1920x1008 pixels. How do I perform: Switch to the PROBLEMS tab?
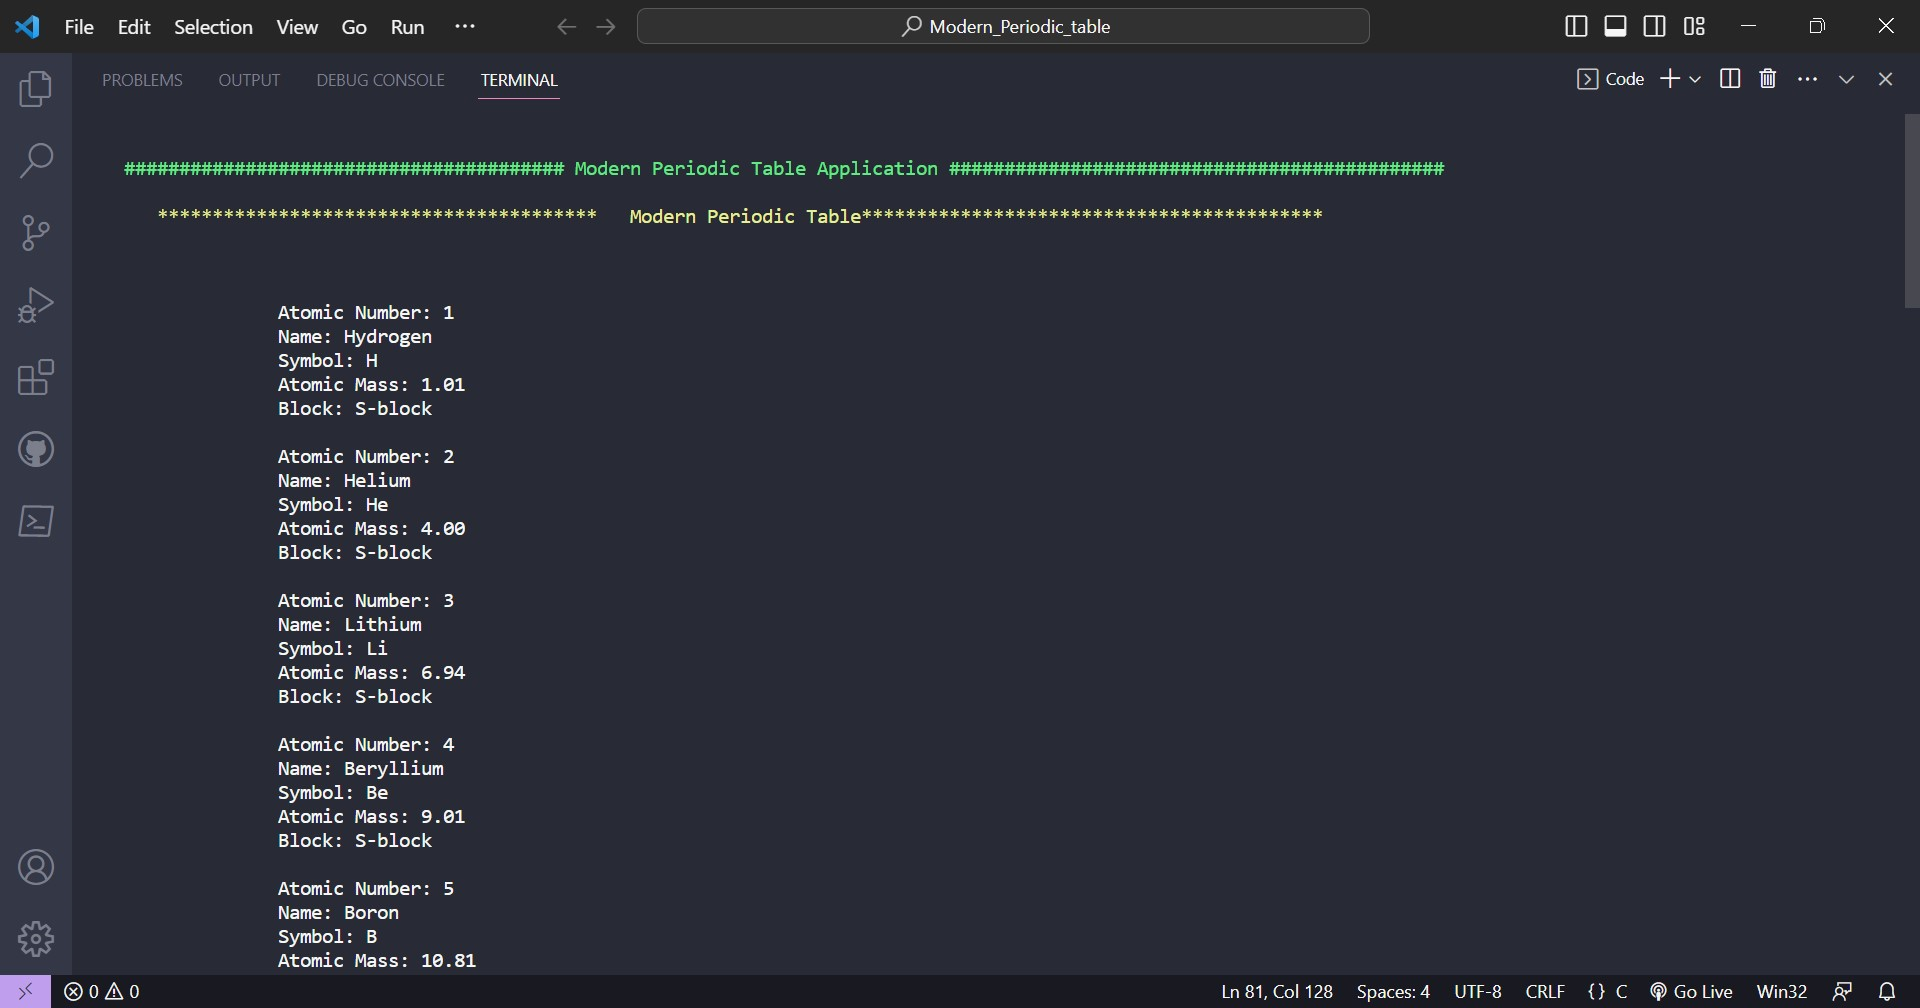[143, 80]
